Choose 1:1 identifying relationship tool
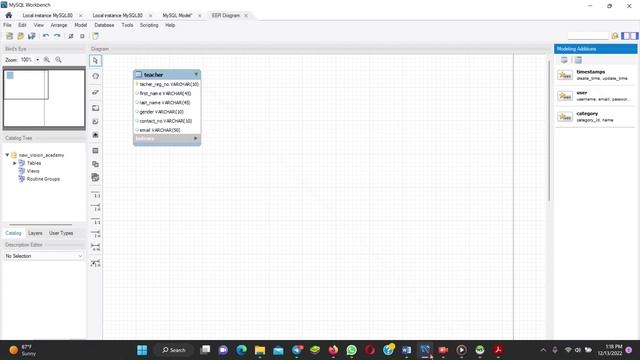Screen dimensions: 640x360 pos(96,221)
